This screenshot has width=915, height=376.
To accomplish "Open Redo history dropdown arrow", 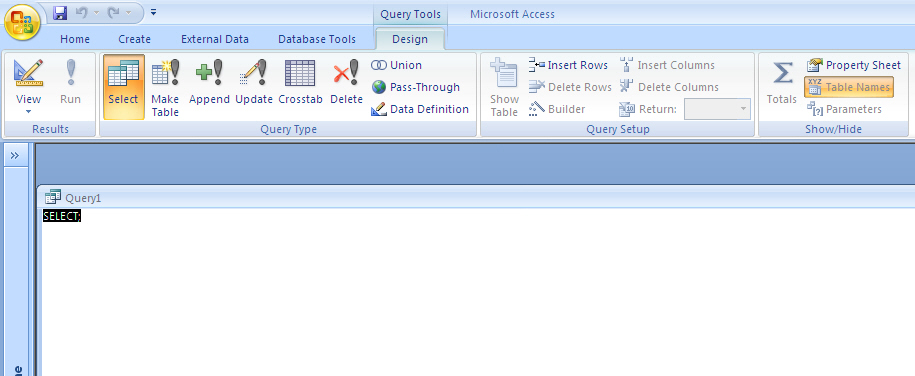I will [x=128, y=12].
